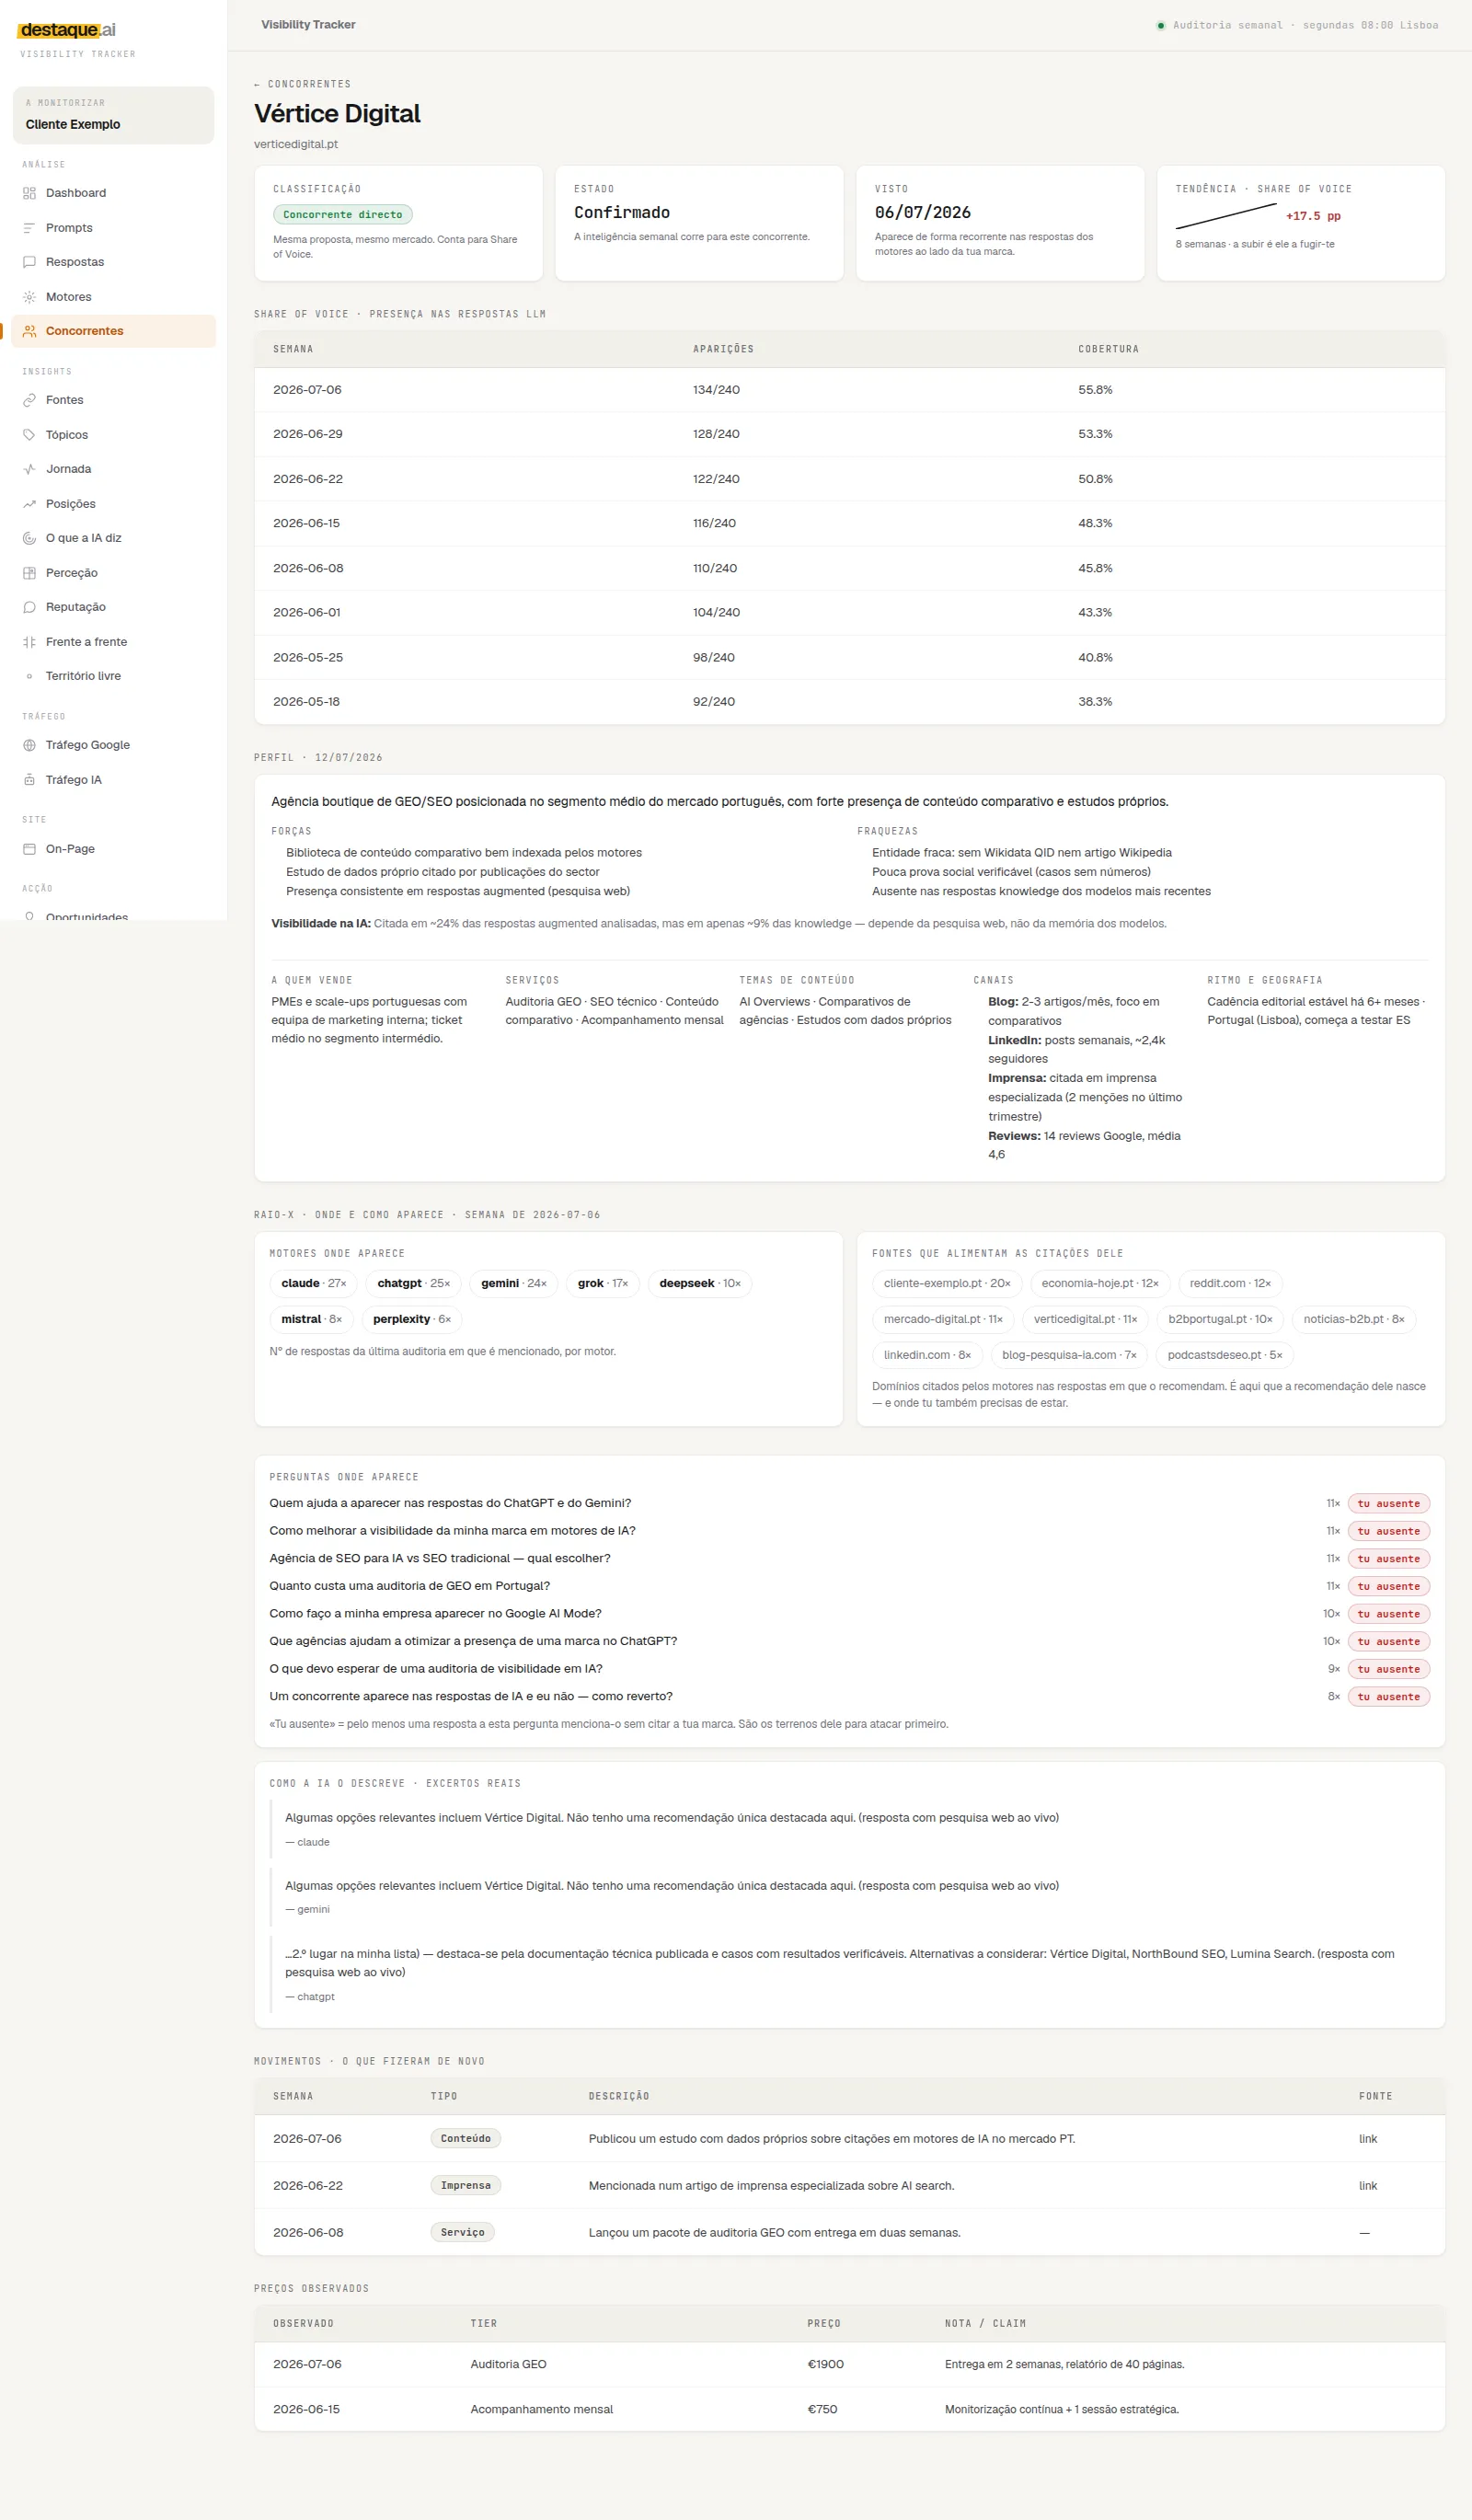Click the Respostas chat bubble icon
The image size is (1472, 2520).
(29, 262)
